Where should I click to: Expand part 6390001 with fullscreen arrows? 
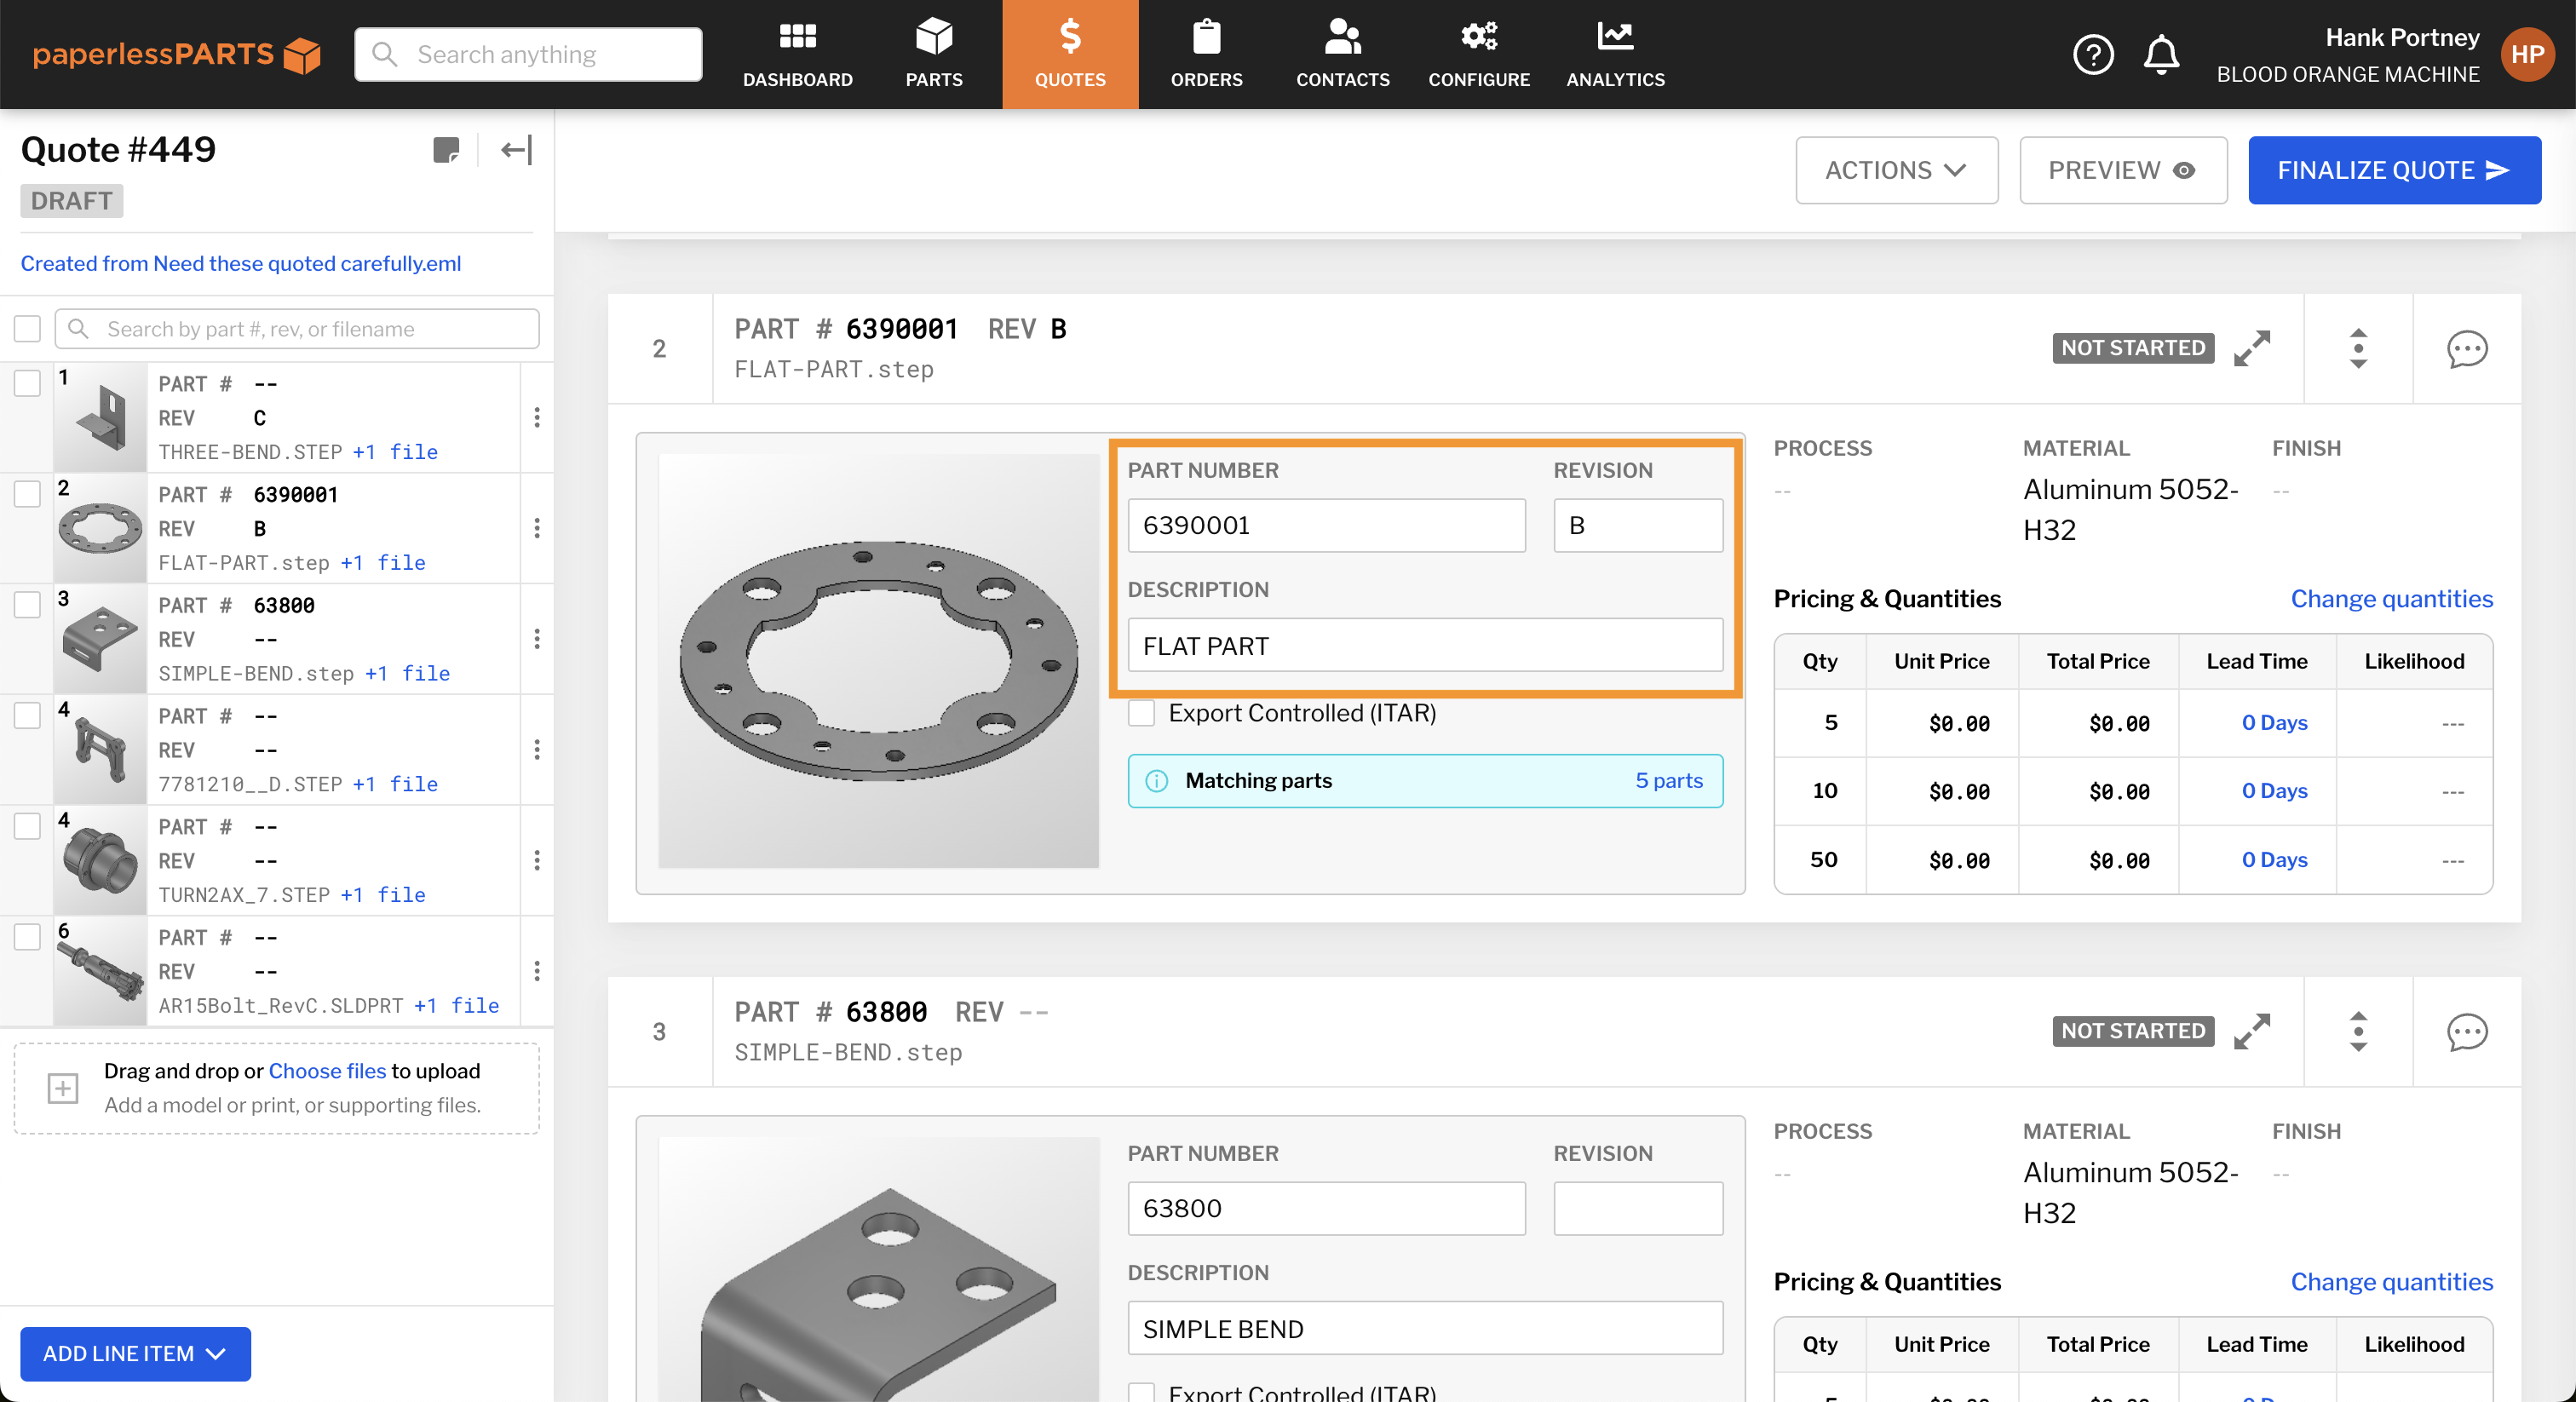[x=2252, y=348]
